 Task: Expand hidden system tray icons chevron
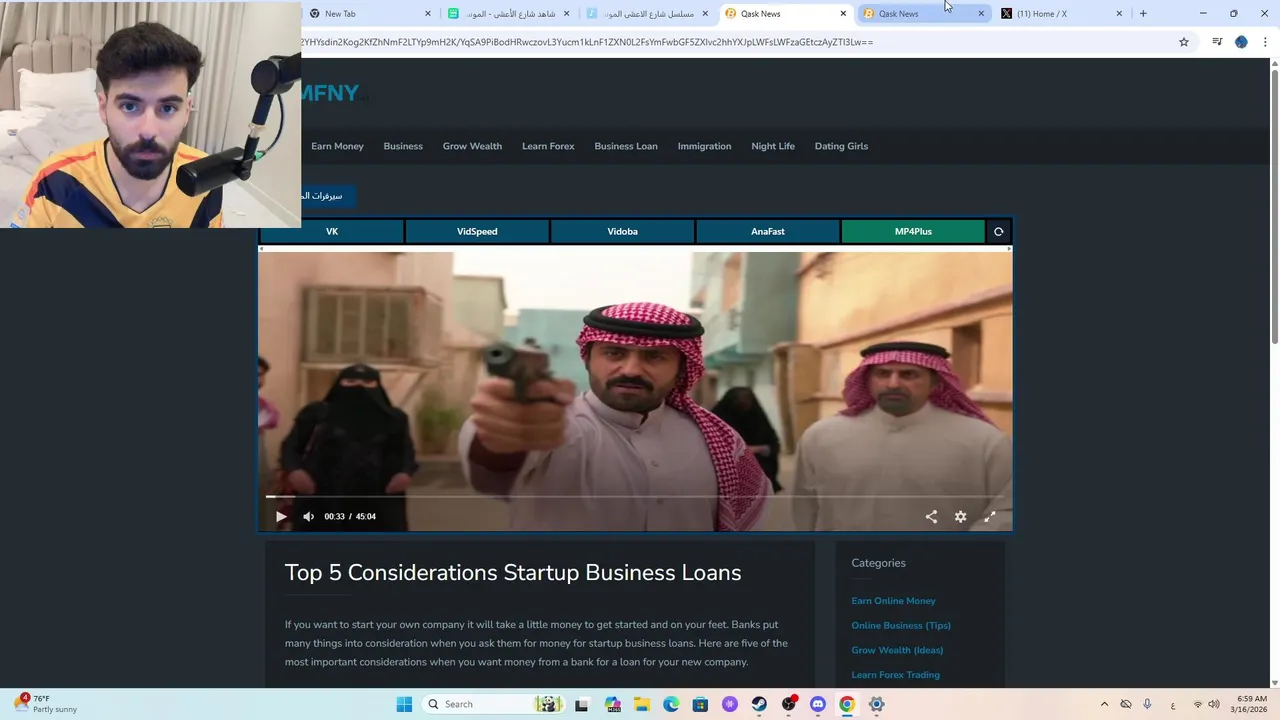point(1104,704)
